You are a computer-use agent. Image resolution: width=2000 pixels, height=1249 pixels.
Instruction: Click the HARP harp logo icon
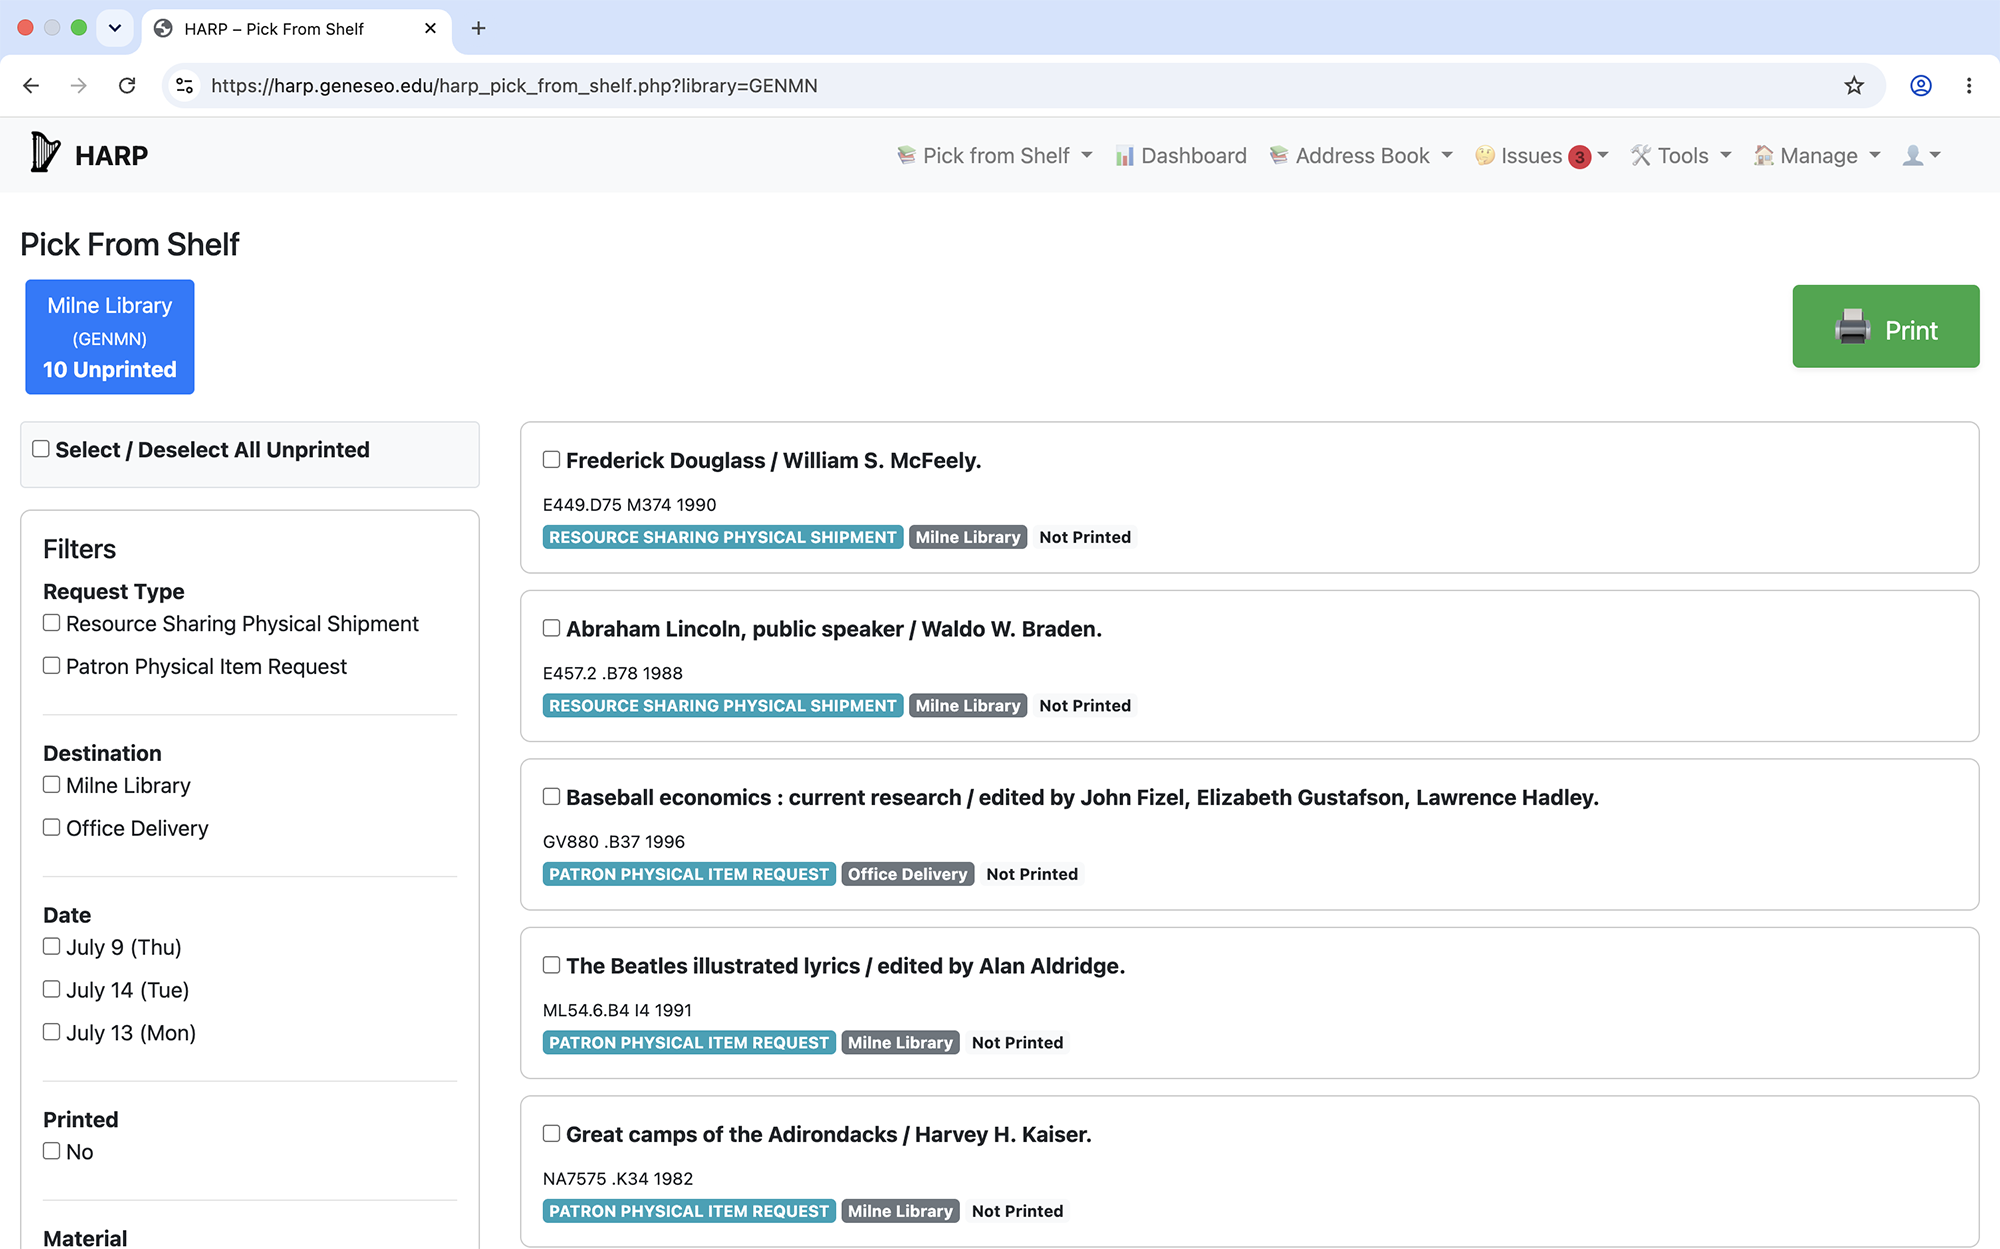45,153
